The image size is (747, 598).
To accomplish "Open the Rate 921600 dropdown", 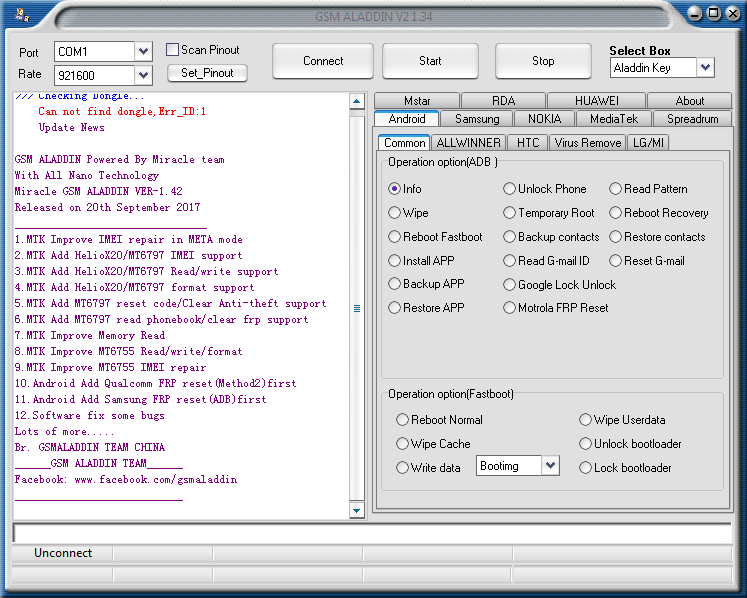I will [143, 75].
